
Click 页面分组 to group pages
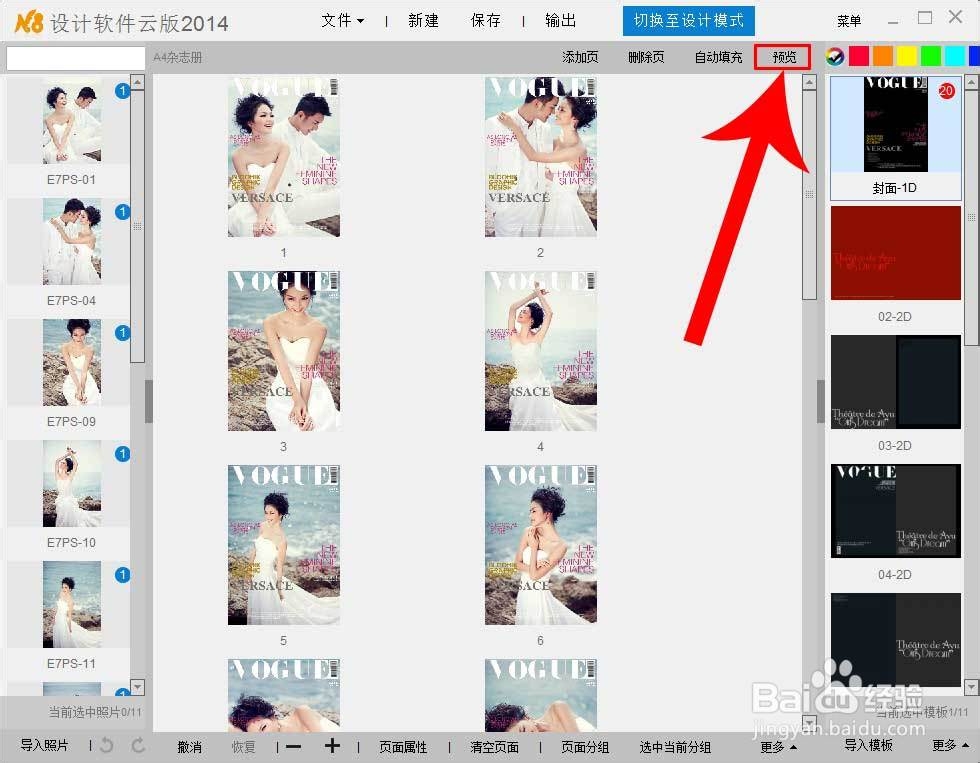[585, 747]
